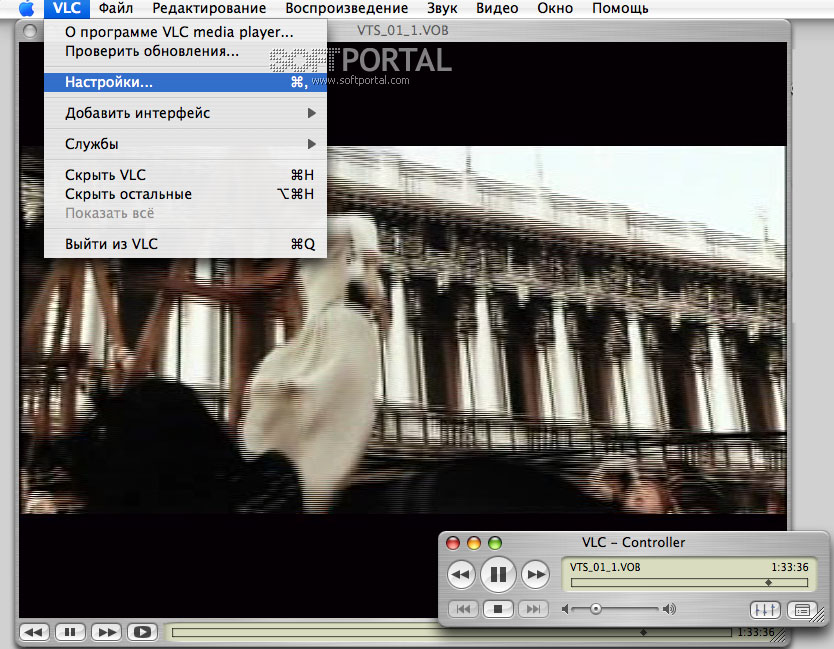Skip to previous track in Controller
The height and width of the screenshot is (649, 834).
(x=463, y=609)
